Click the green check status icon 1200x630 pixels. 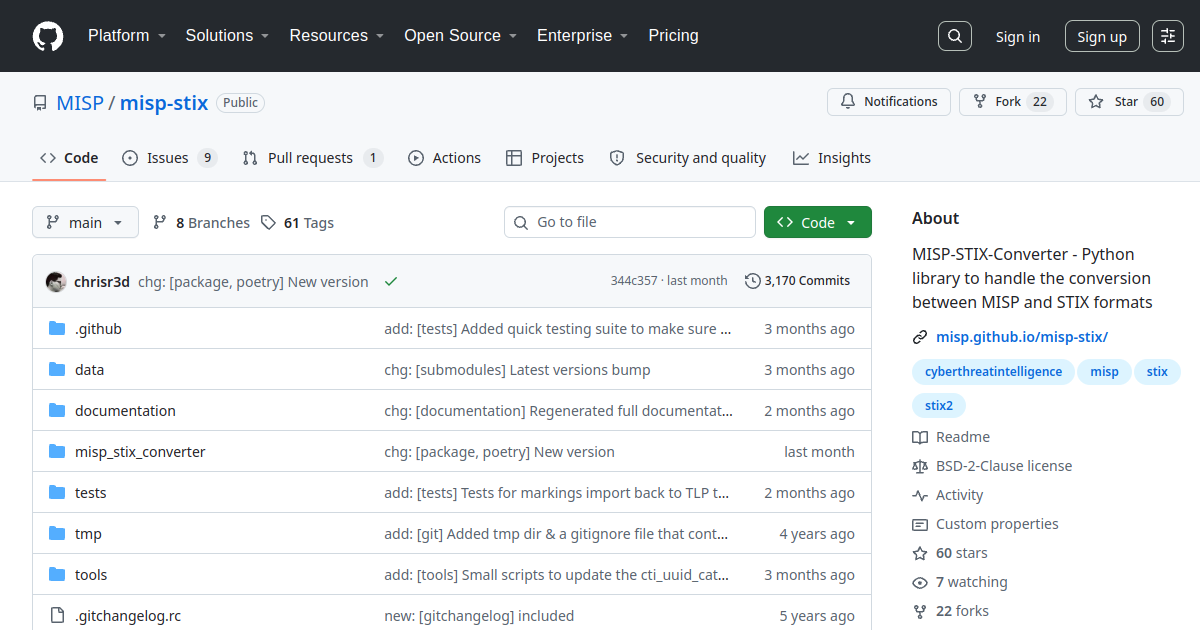point(391,282)
